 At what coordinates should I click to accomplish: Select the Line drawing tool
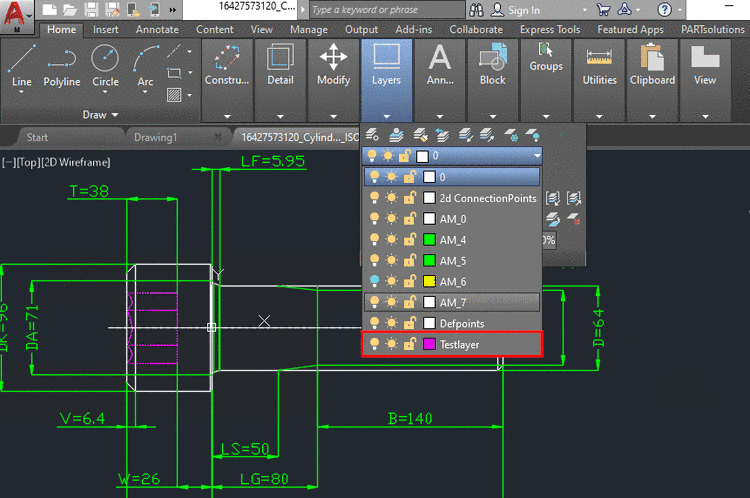click(x=22, y=66)
